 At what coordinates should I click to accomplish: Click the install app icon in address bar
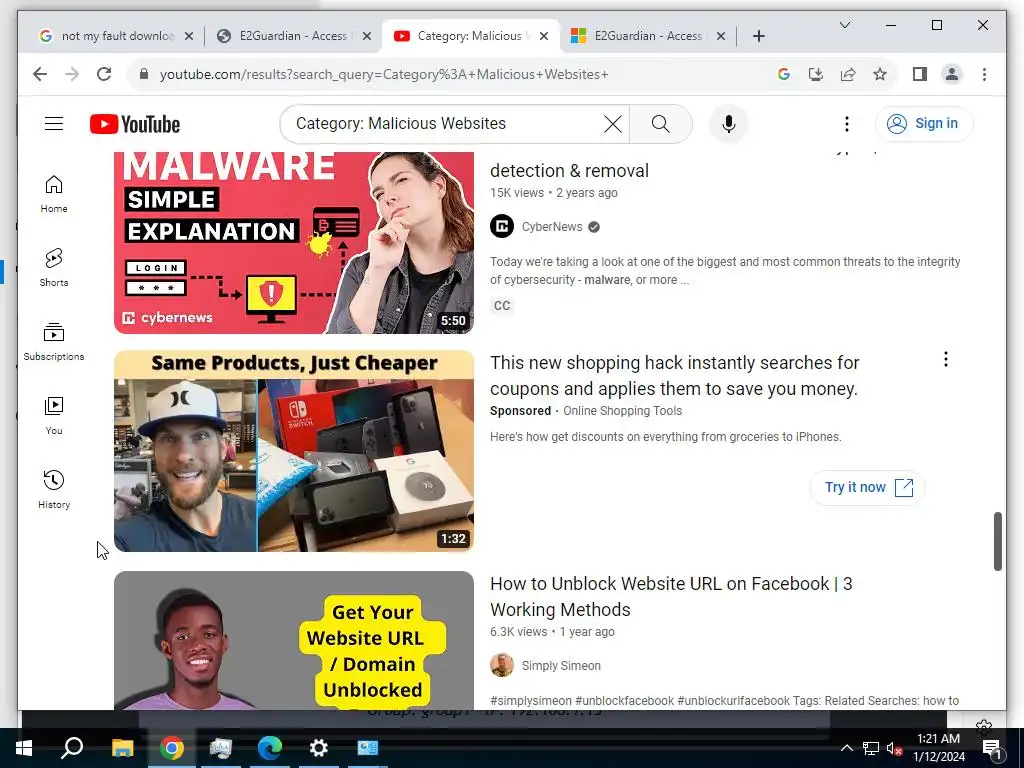pyautogui.click(x=816, y=74)
